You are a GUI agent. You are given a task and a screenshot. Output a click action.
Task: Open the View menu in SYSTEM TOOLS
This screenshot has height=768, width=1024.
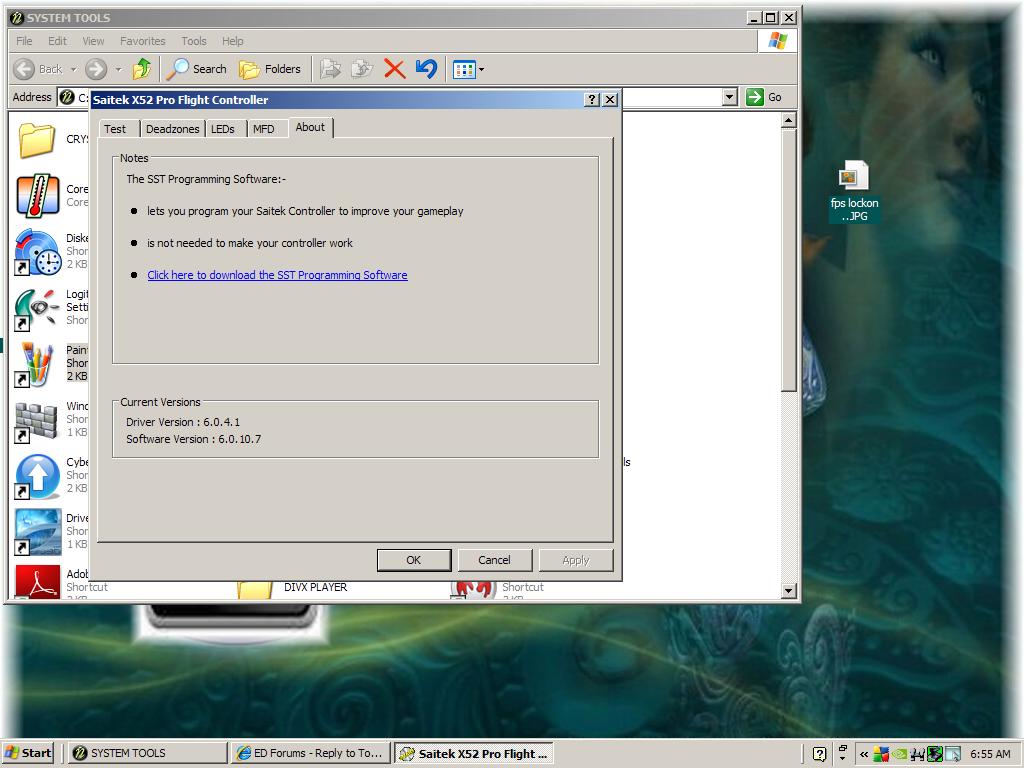click(x=93, y=40)
